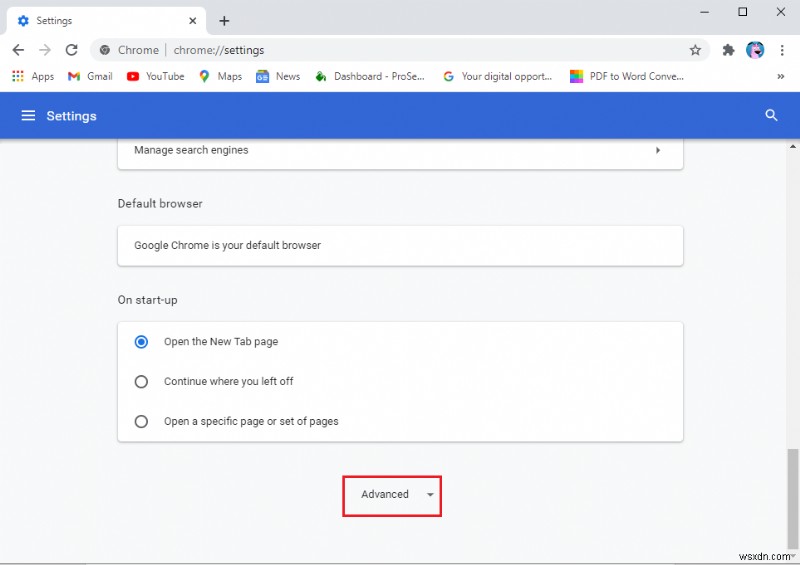Expand the Advanced settings section

pos(392,496)
